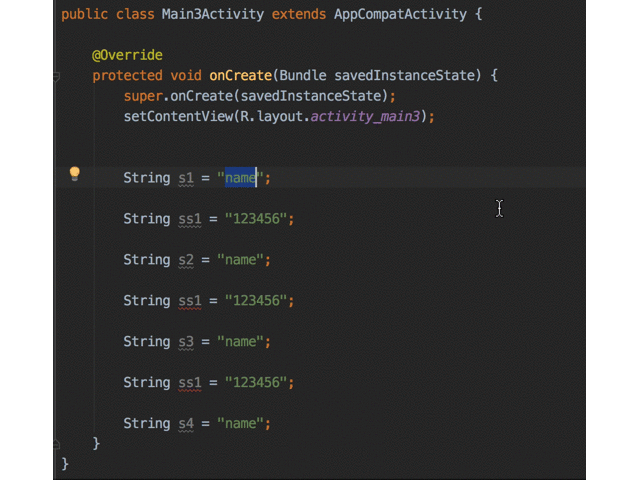Screen dimensions: 640x480
Task: Click the "name" string on the s4 line
Action: pos(240,424)
